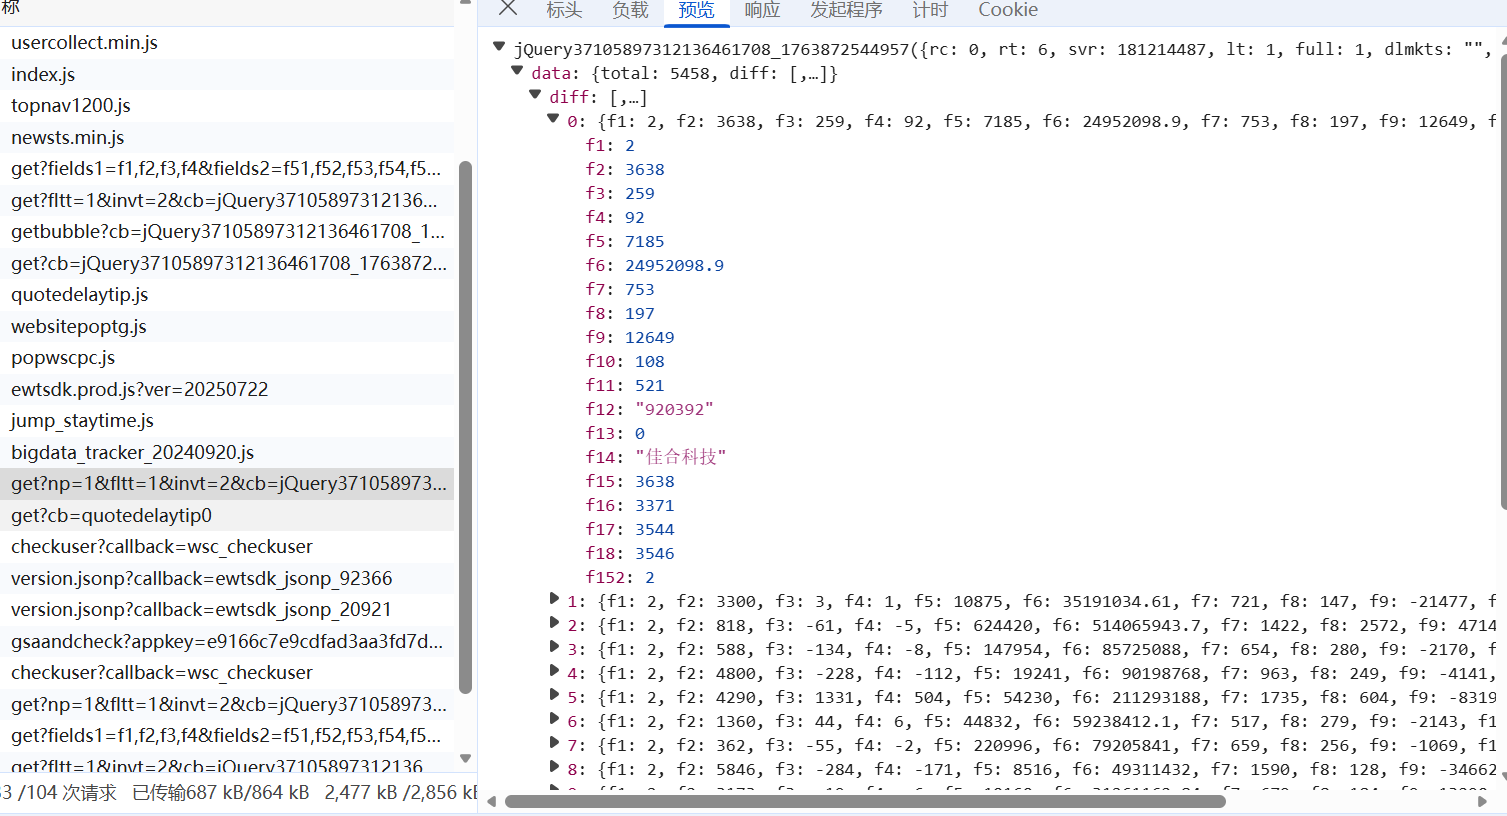This screenshot has height=816, width=1507.
Task: Expand diff item 2
Action: pyautogui.click(x=554, y=623)
